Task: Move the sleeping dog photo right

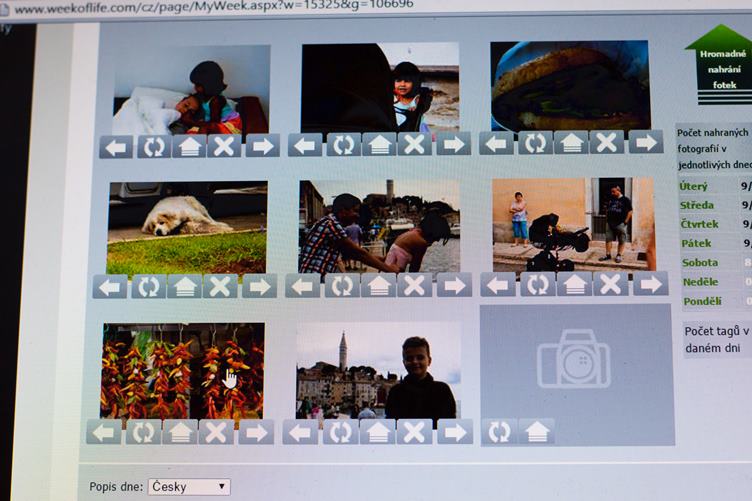Action: tap(259, 286)
